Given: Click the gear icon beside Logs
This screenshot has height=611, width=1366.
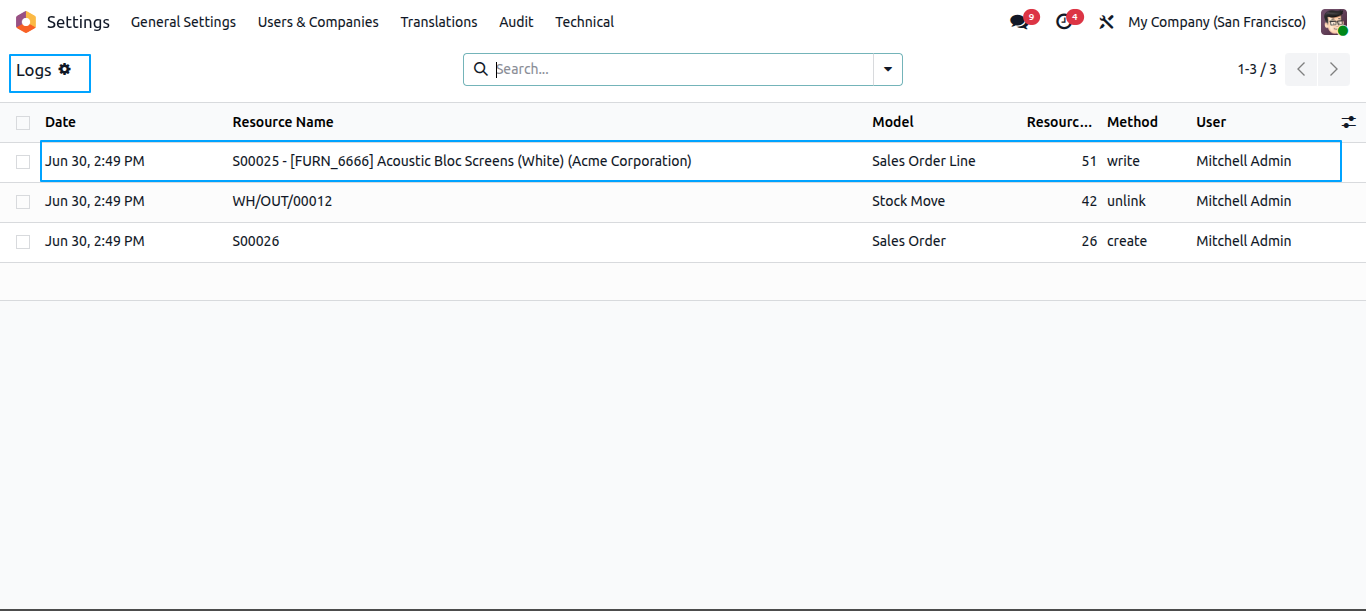Looking at the screenshot, I should 65,69.
